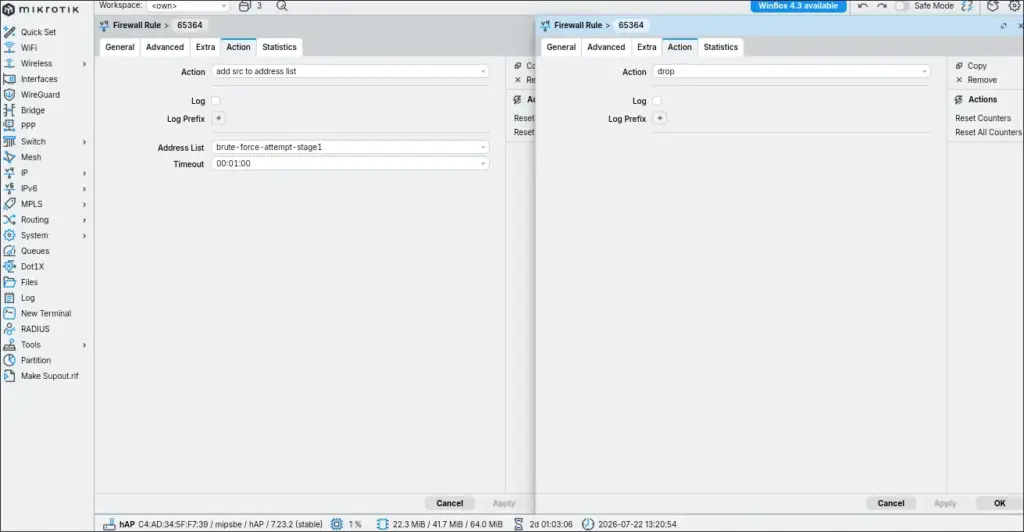Open Action dropdown showing add src to address list
This screenshot has height=532, width=1024.
350,72
